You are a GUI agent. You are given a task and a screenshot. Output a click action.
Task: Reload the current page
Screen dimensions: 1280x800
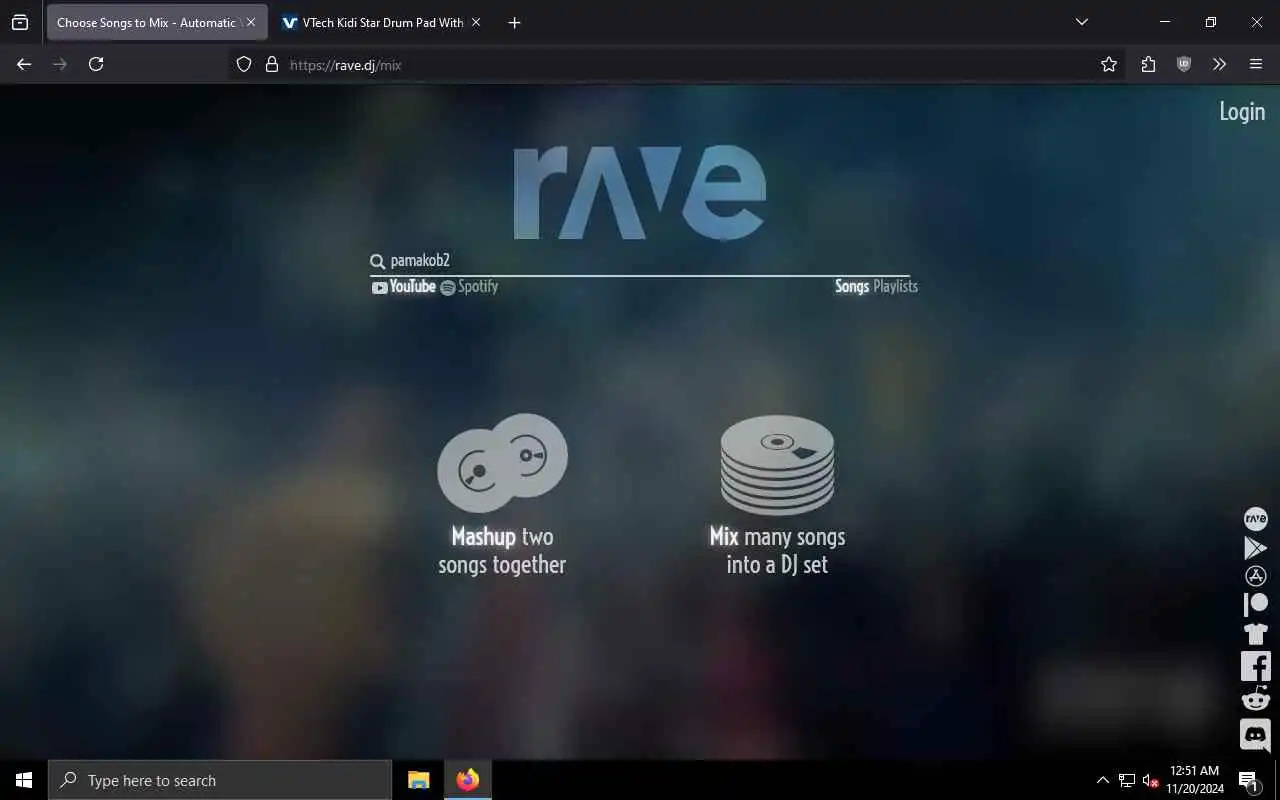point(96,64)
